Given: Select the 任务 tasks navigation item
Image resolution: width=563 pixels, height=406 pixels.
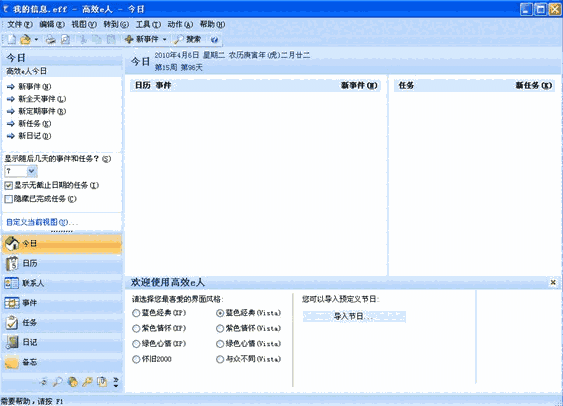Looking at the screenshot, I should pos(62,323).
